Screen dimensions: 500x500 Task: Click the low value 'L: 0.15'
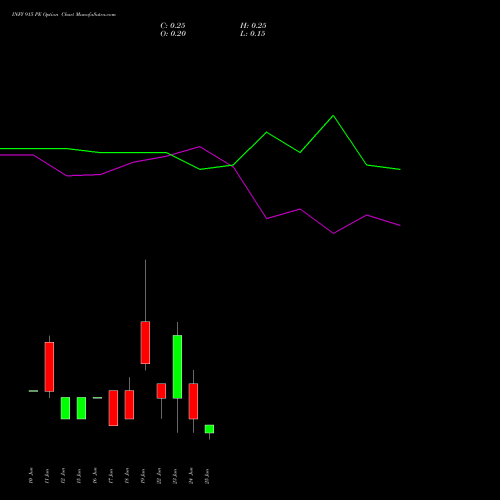253,34
